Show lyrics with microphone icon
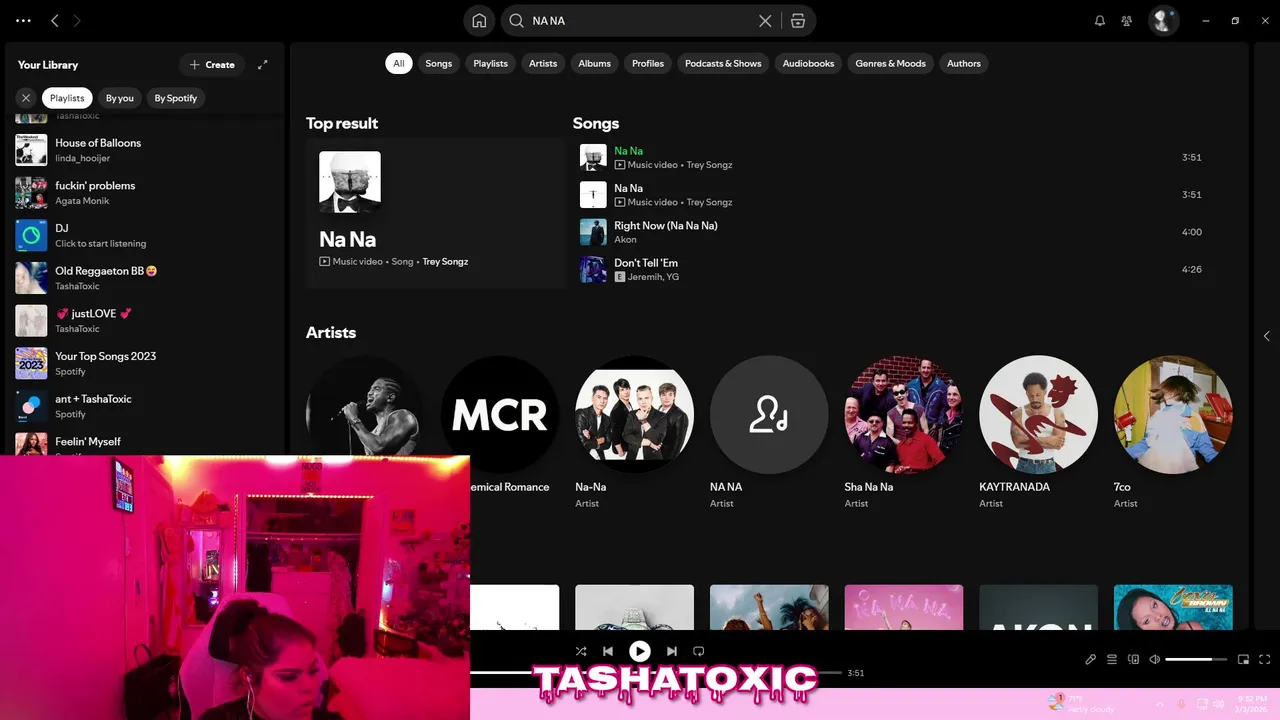Screen dimensions: 1280x720 click(1091, 659)
